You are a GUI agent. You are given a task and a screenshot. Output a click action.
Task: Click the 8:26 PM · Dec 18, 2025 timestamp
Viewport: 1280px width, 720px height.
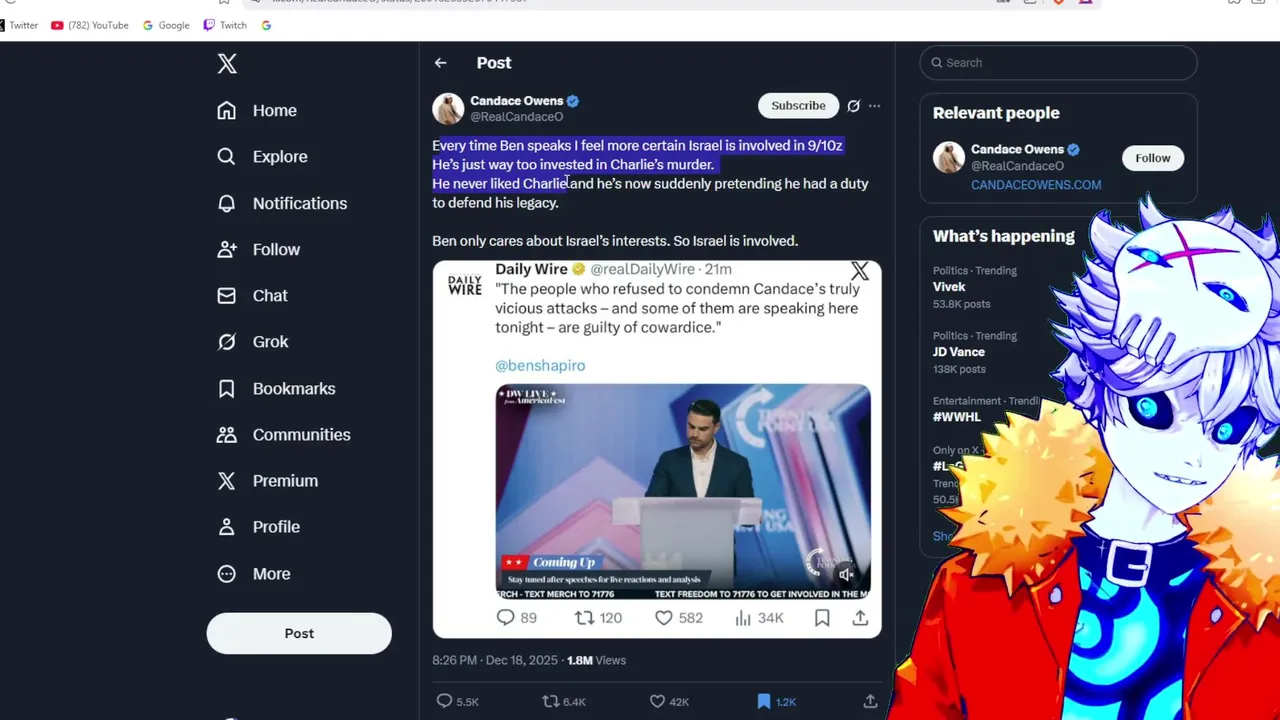[497, 660]
